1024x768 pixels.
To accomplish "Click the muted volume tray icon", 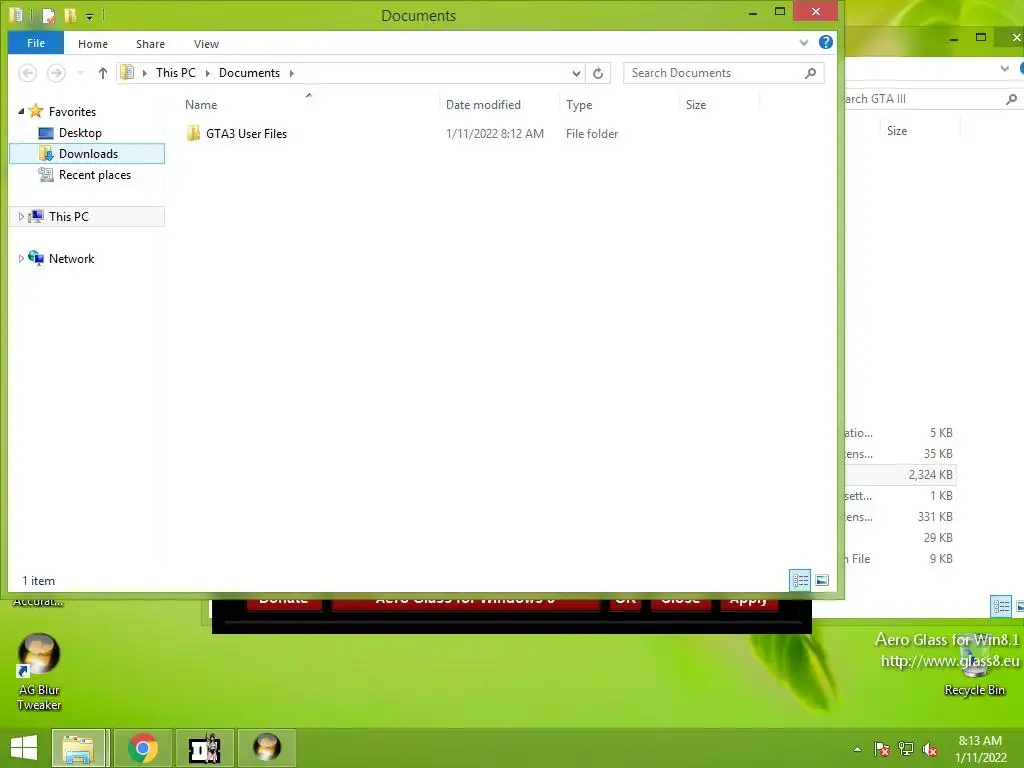I will pos(930,749).
